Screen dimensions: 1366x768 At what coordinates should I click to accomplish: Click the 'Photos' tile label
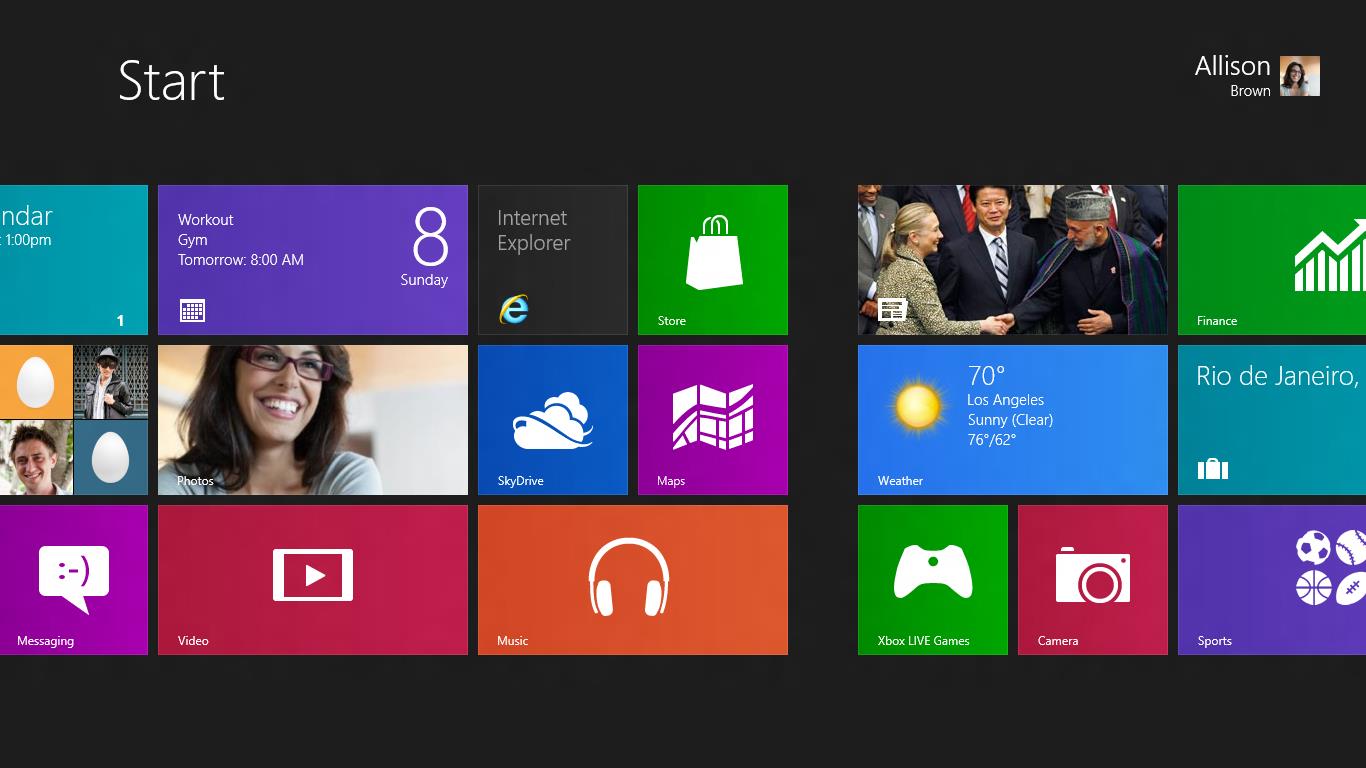coord(195,481)
